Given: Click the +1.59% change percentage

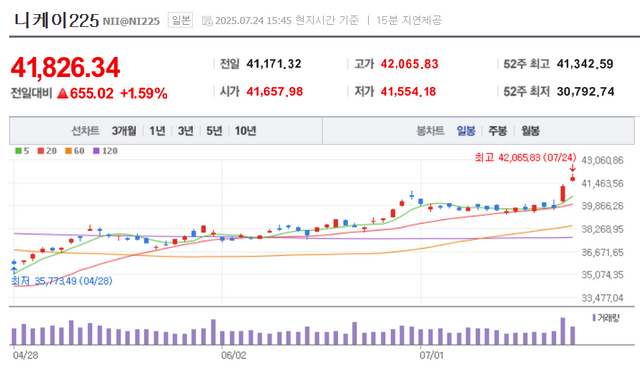Looking at the screenshot, I should [x=144, y=93].
